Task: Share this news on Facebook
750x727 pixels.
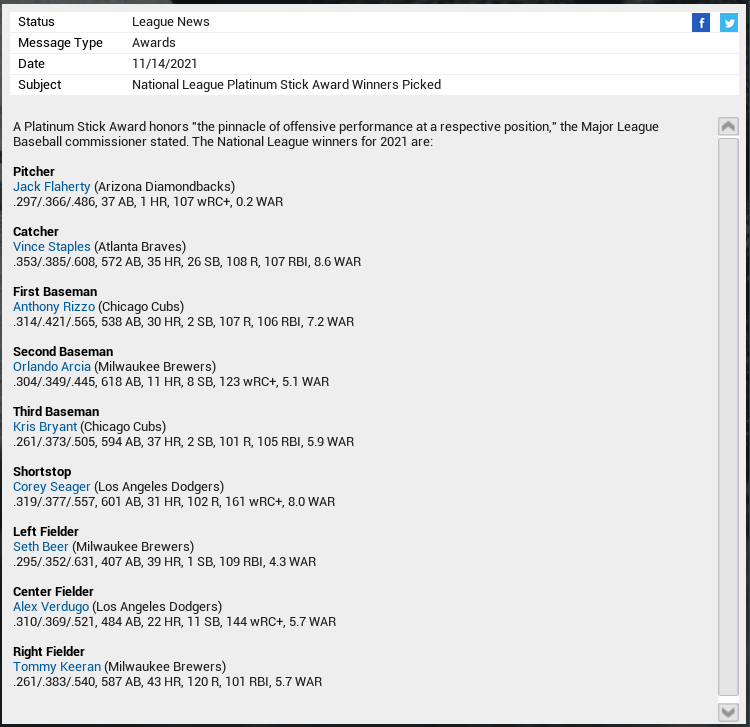Action: (x=700, y=23)
